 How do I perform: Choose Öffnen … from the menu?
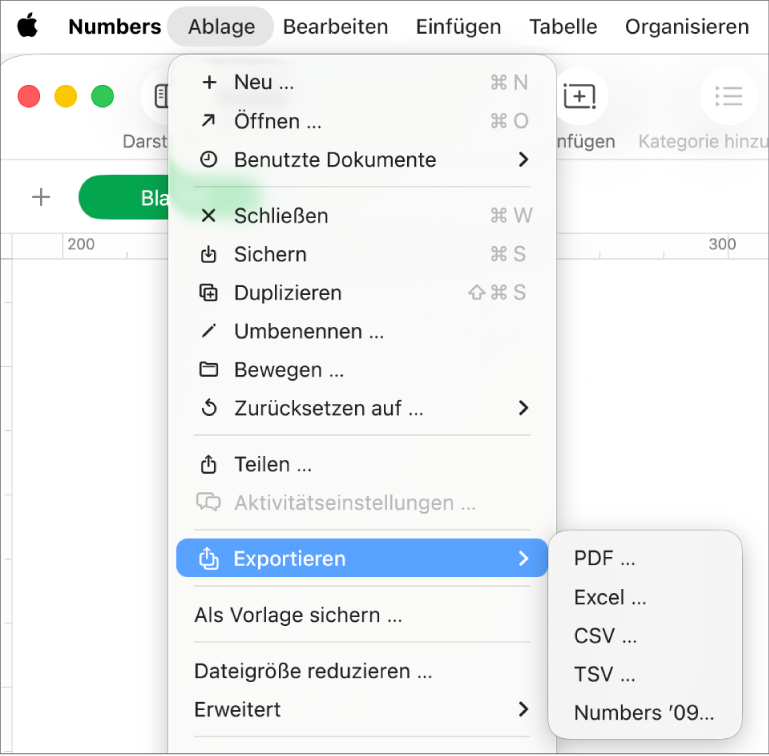pyautogui.click(x=362, y=121)
